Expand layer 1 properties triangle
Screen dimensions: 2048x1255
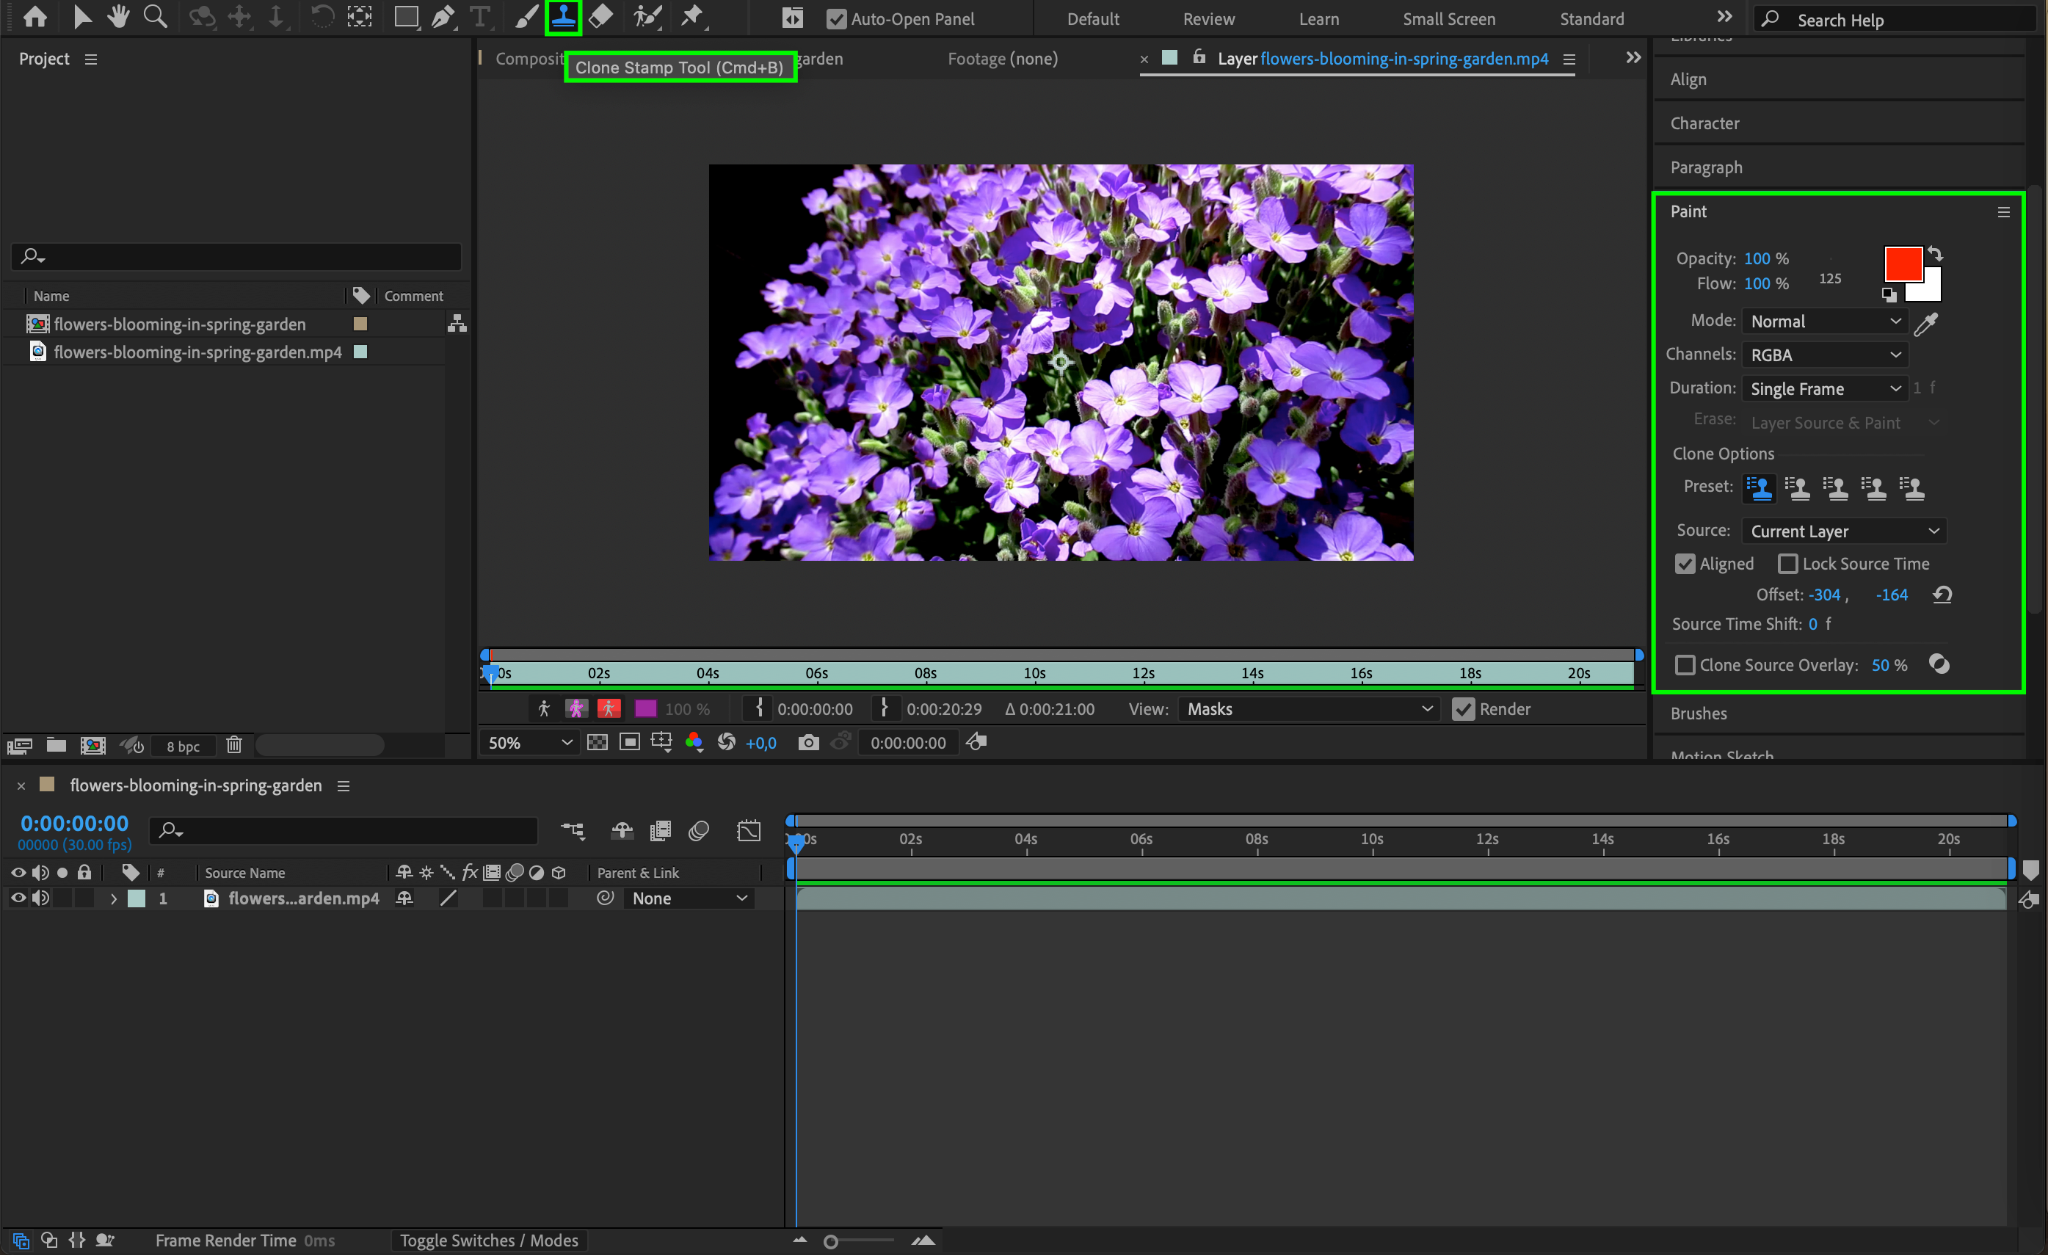pos(114,899)
